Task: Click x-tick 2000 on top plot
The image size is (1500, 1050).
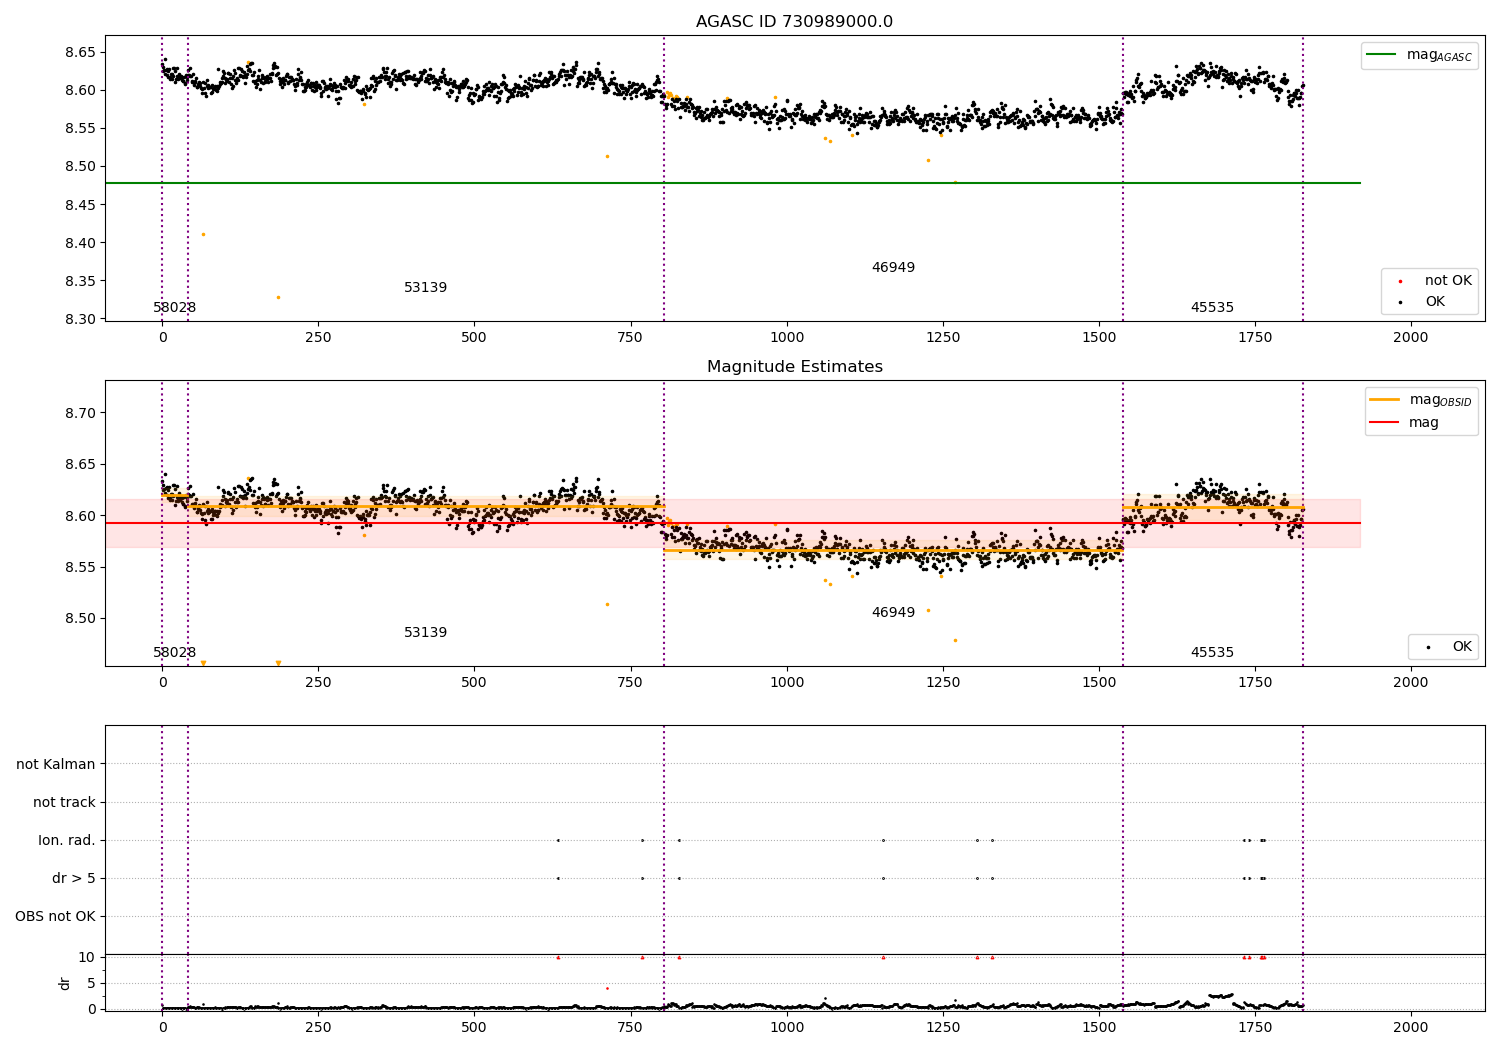Action: pos(1411,338)
